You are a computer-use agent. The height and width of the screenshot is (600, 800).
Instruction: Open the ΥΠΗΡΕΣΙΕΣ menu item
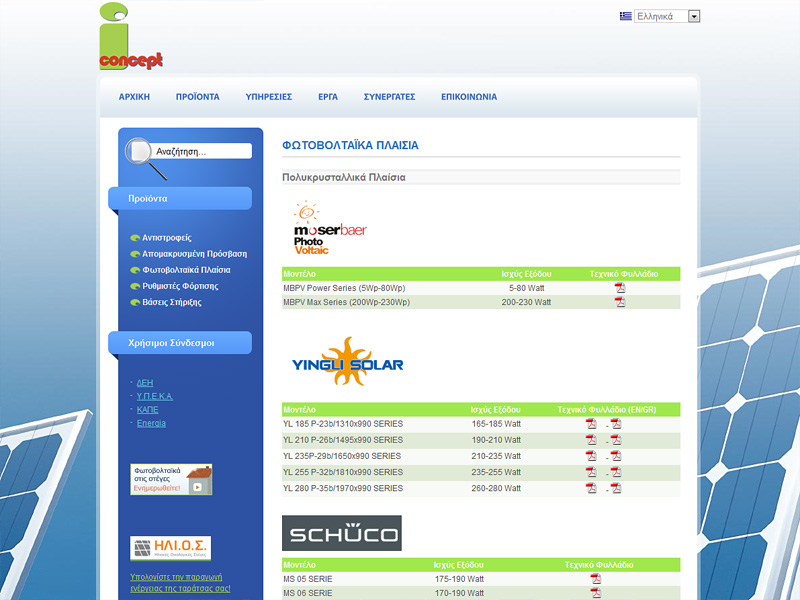[x=268, y=97]
